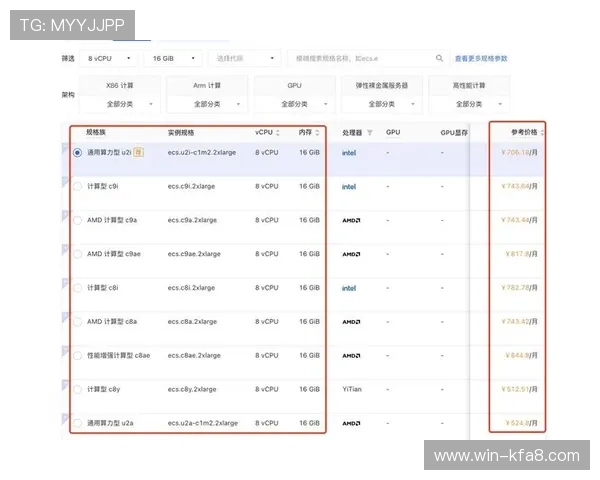600x480 pixels.
Task: Click the 实例规格 column header
Action: point(181,133)
